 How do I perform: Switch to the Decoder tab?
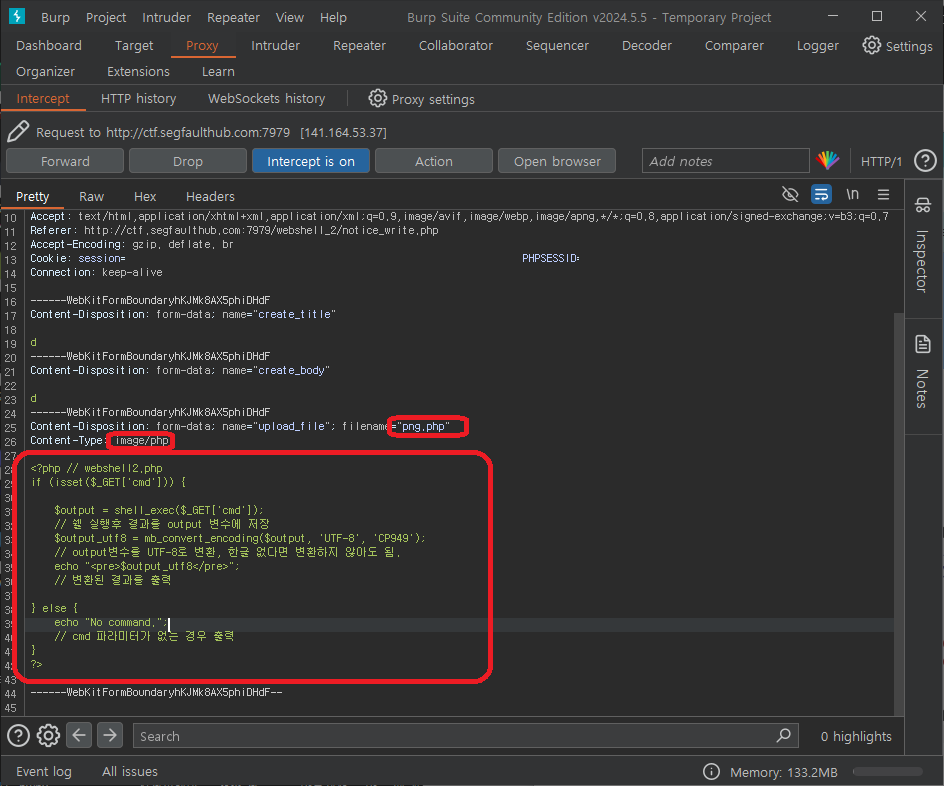[647, 45]
